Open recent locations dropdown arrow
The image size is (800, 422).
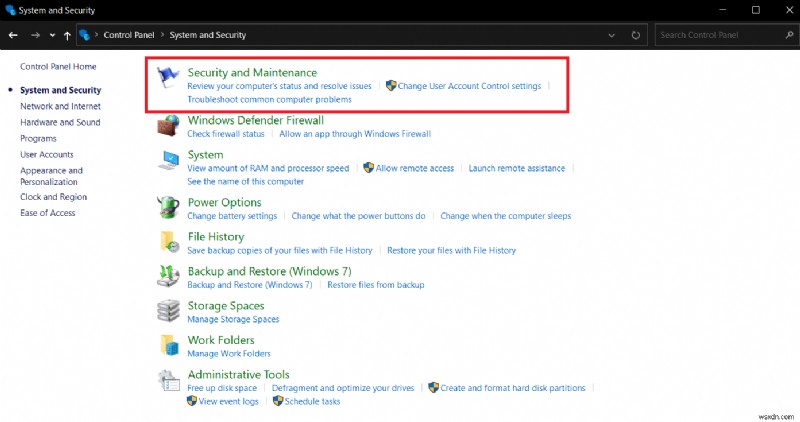52,35
